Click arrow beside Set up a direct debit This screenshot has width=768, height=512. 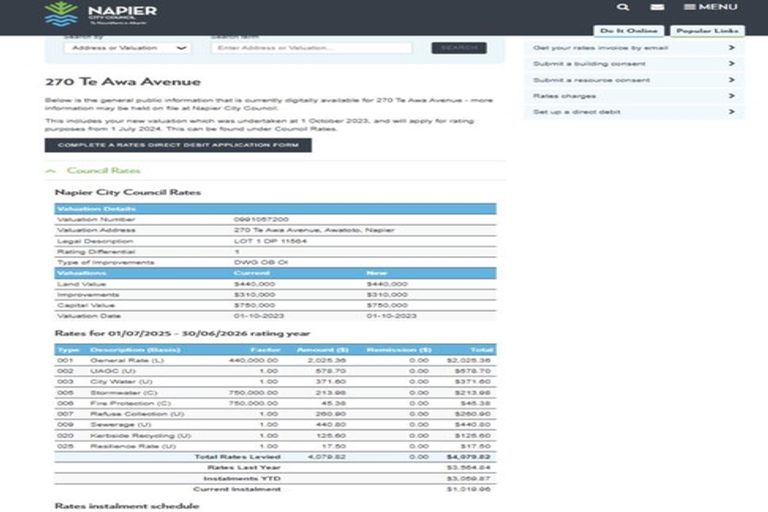coord(732,112)
